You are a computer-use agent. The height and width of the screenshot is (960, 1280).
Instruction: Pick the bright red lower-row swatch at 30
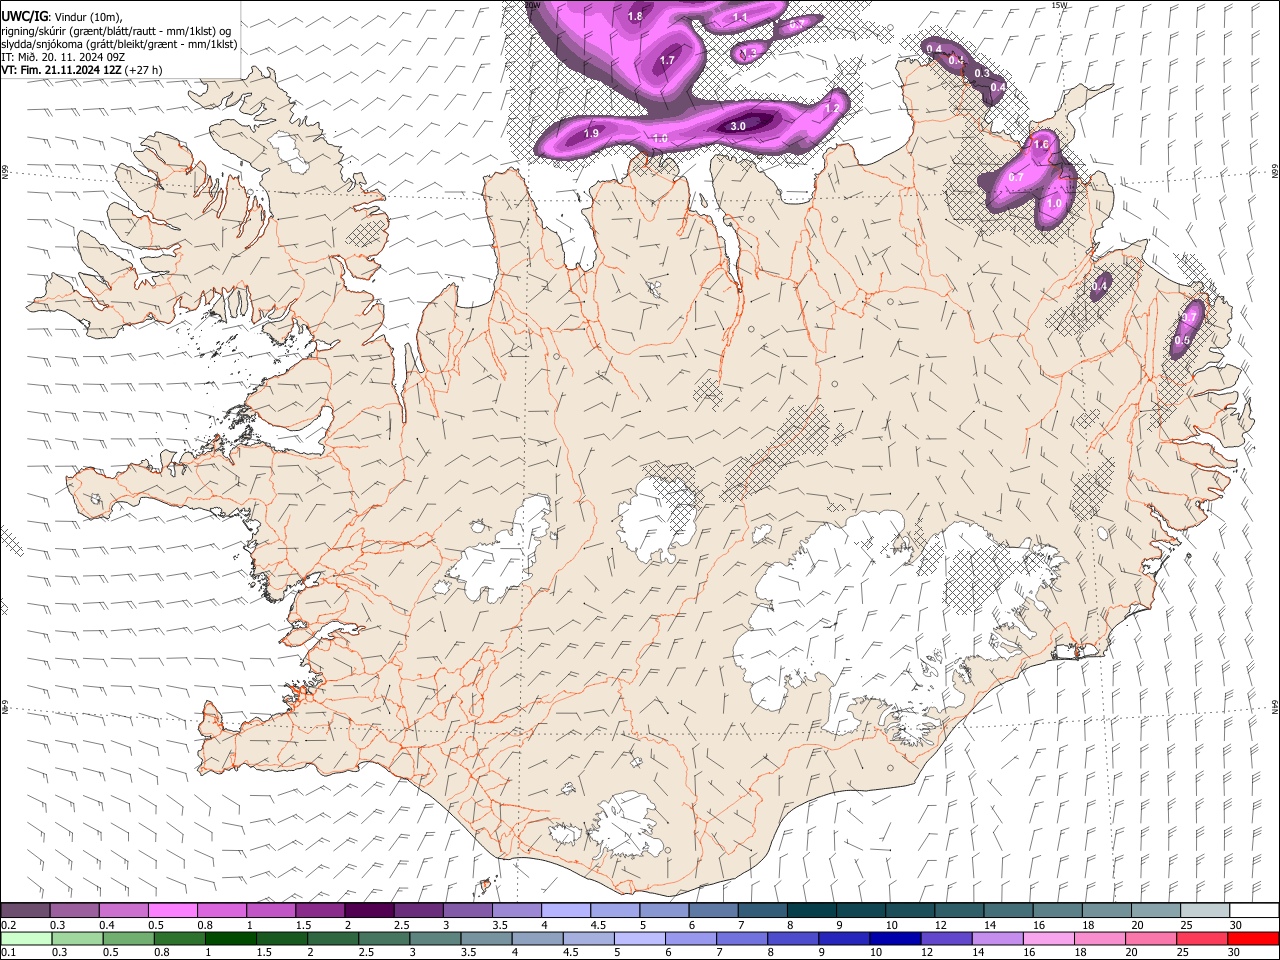1254,939
